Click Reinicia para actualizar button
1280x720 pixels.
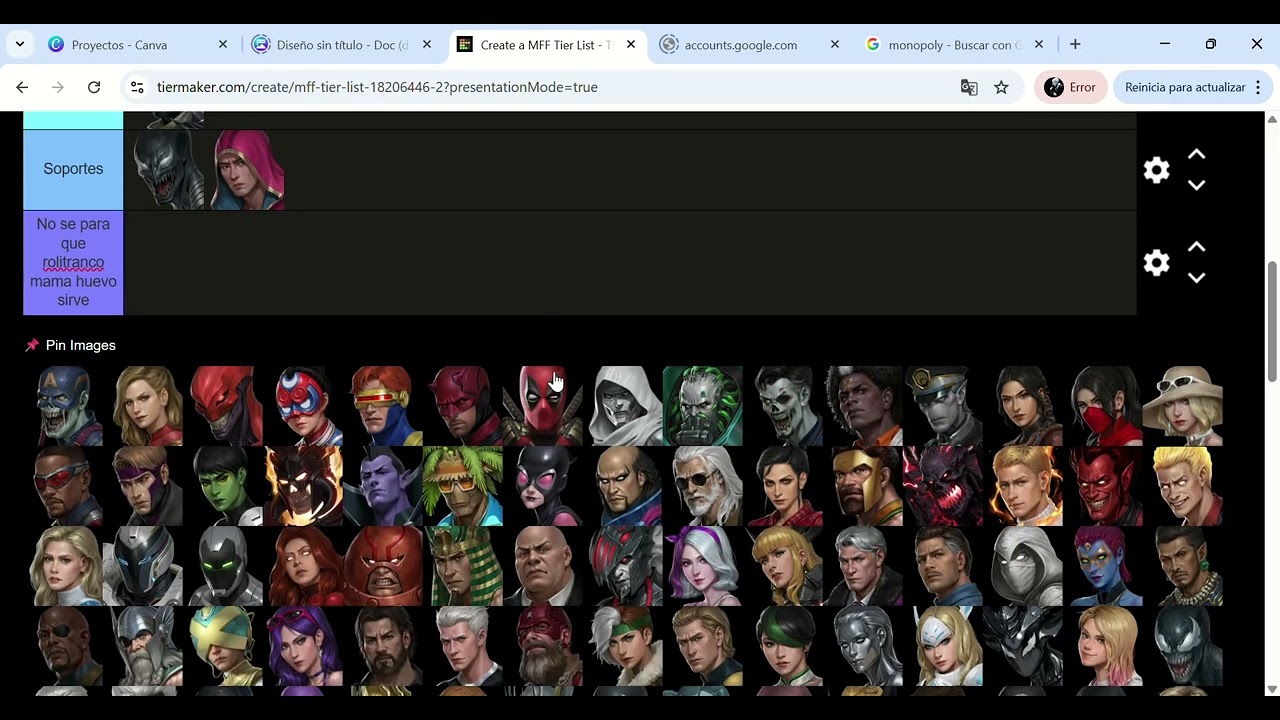point(1185,87)
